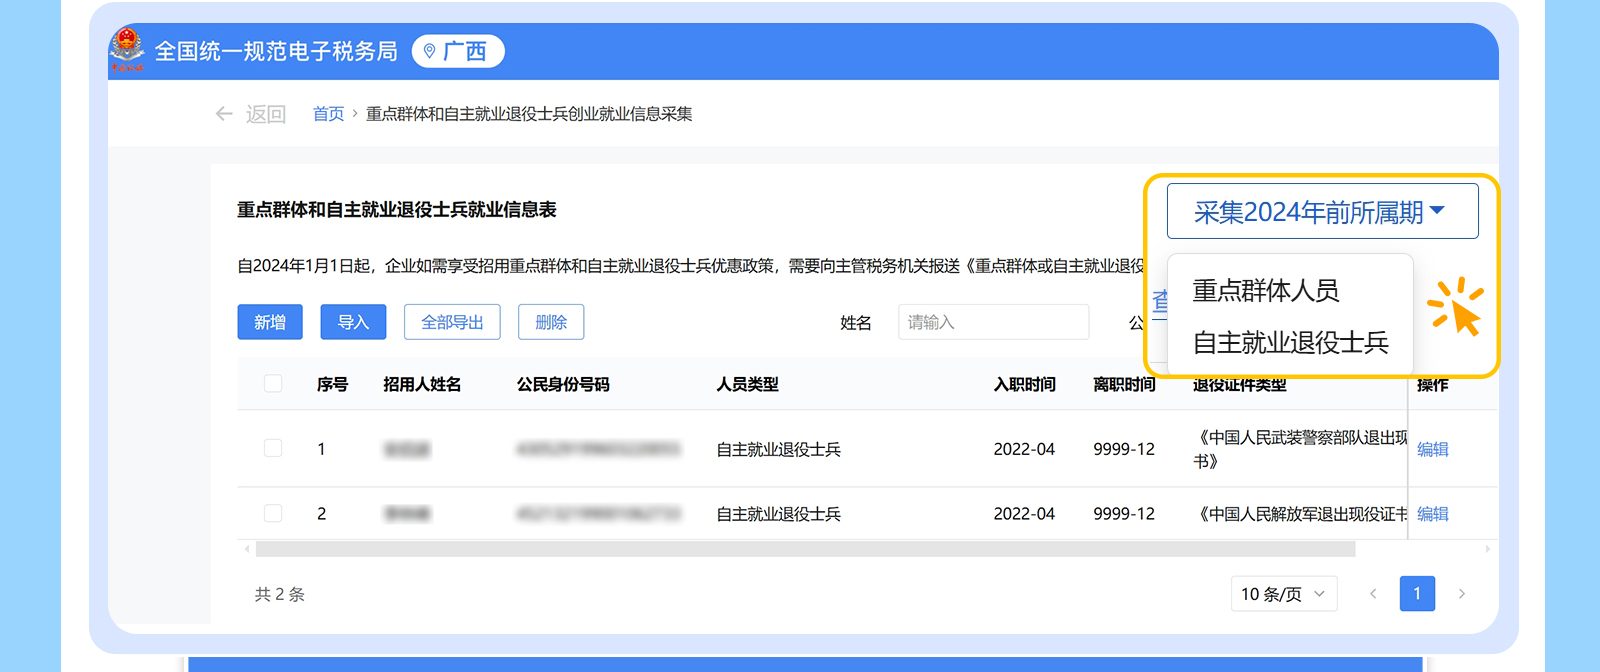This screenshot has height=672, width=1600.
Task: Click the horizontal scrollbar right arrow
Action: pos(1488,549)
